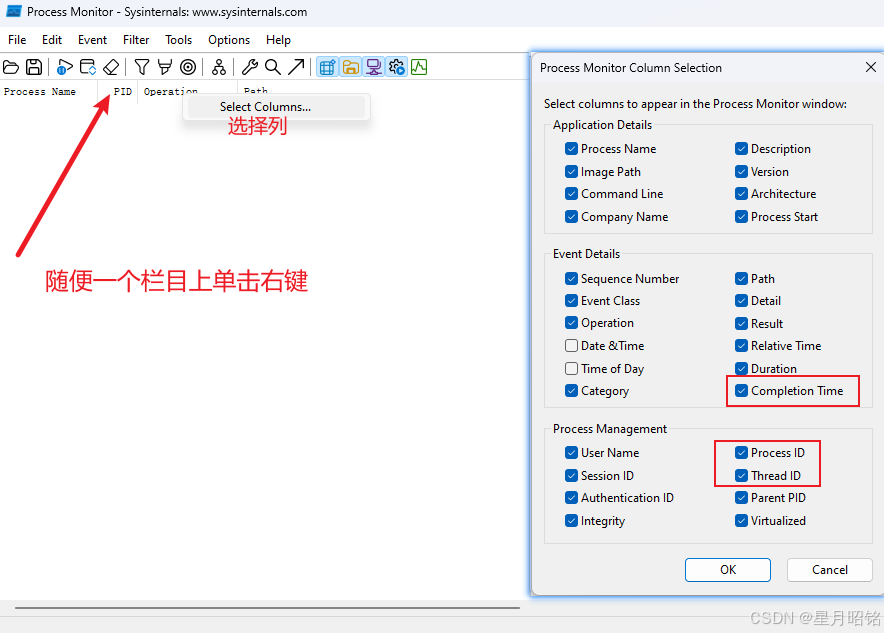
Task: Open the Help menu
Action: 278,40
